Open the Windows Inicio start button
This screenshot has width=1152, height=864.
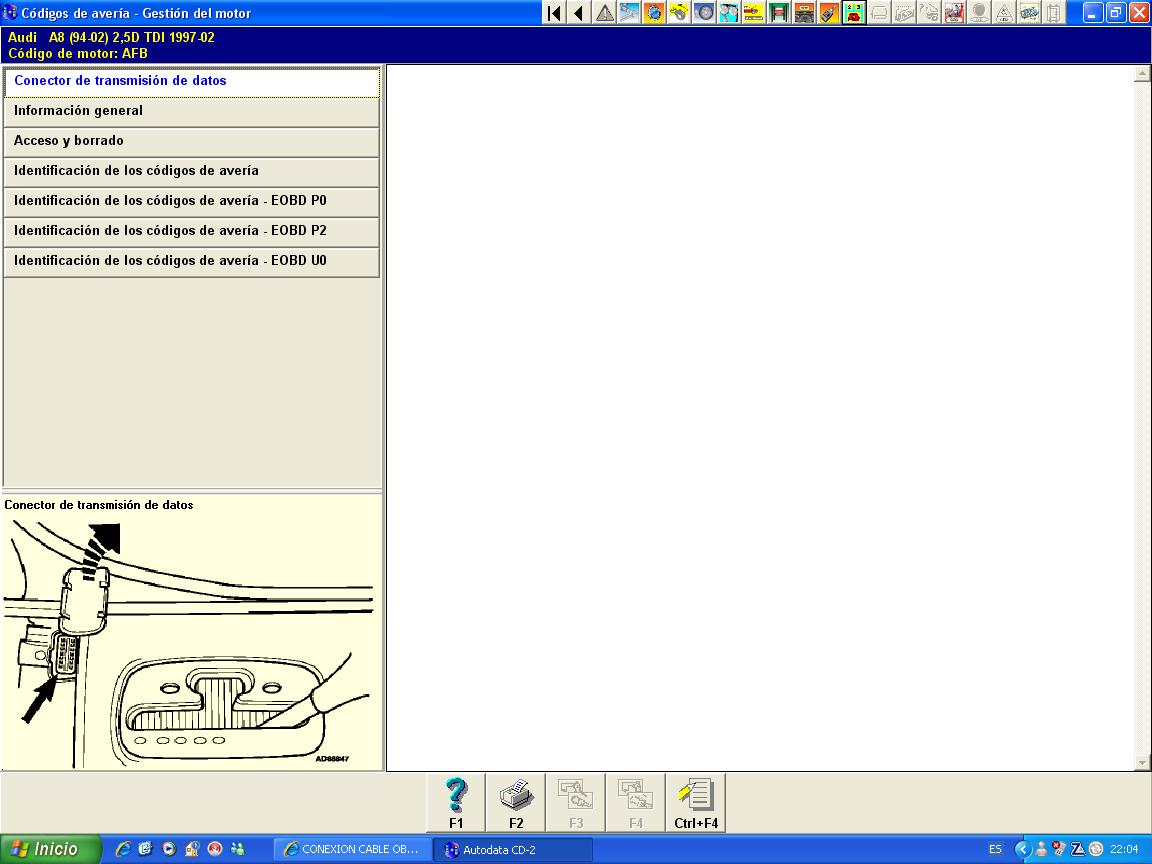(x=50, y=849)
